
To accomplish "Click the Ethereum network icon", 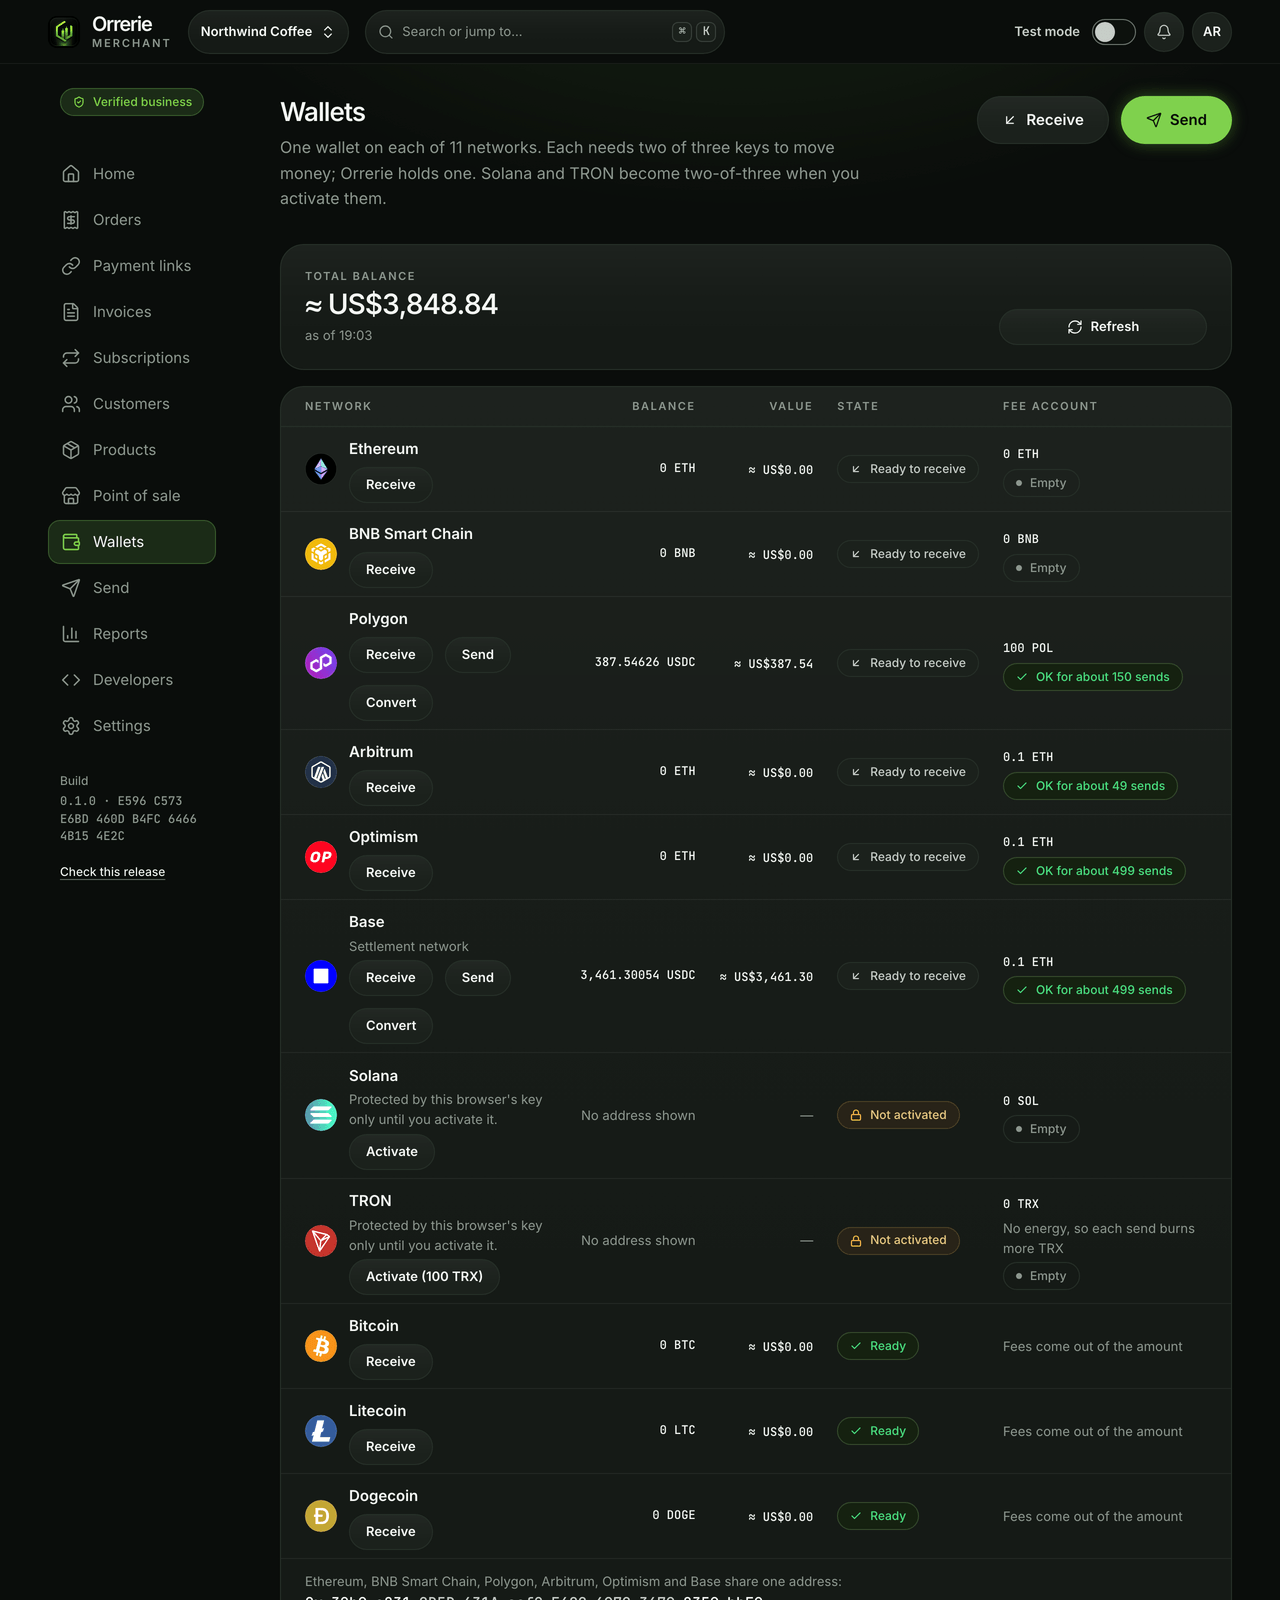I will 321,468.
